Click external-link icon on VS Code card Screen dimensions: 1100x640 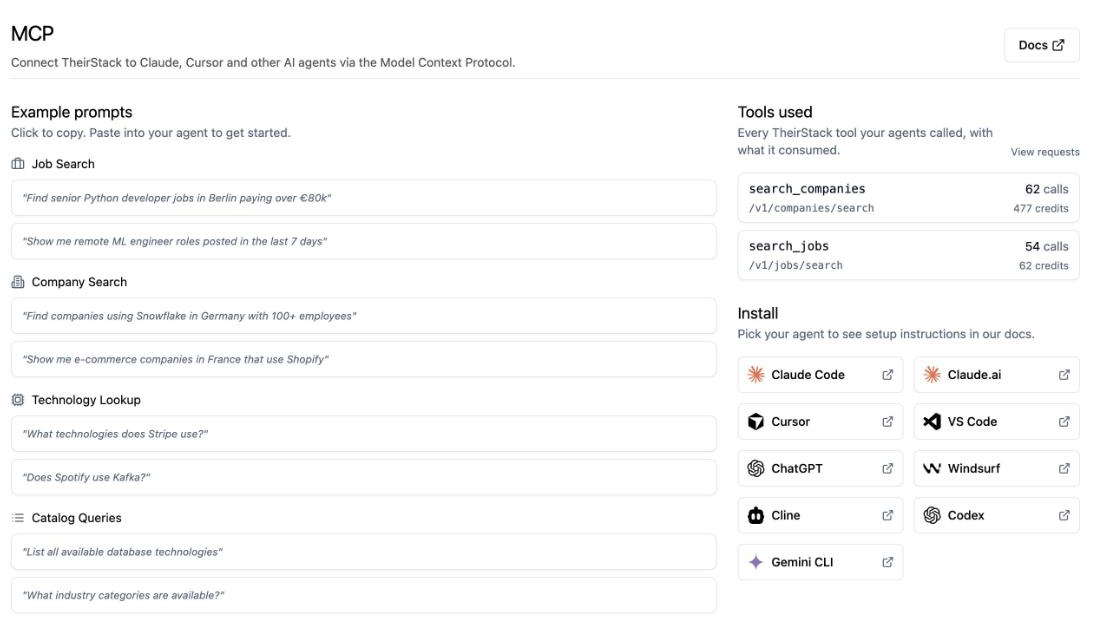[1064, 422]
